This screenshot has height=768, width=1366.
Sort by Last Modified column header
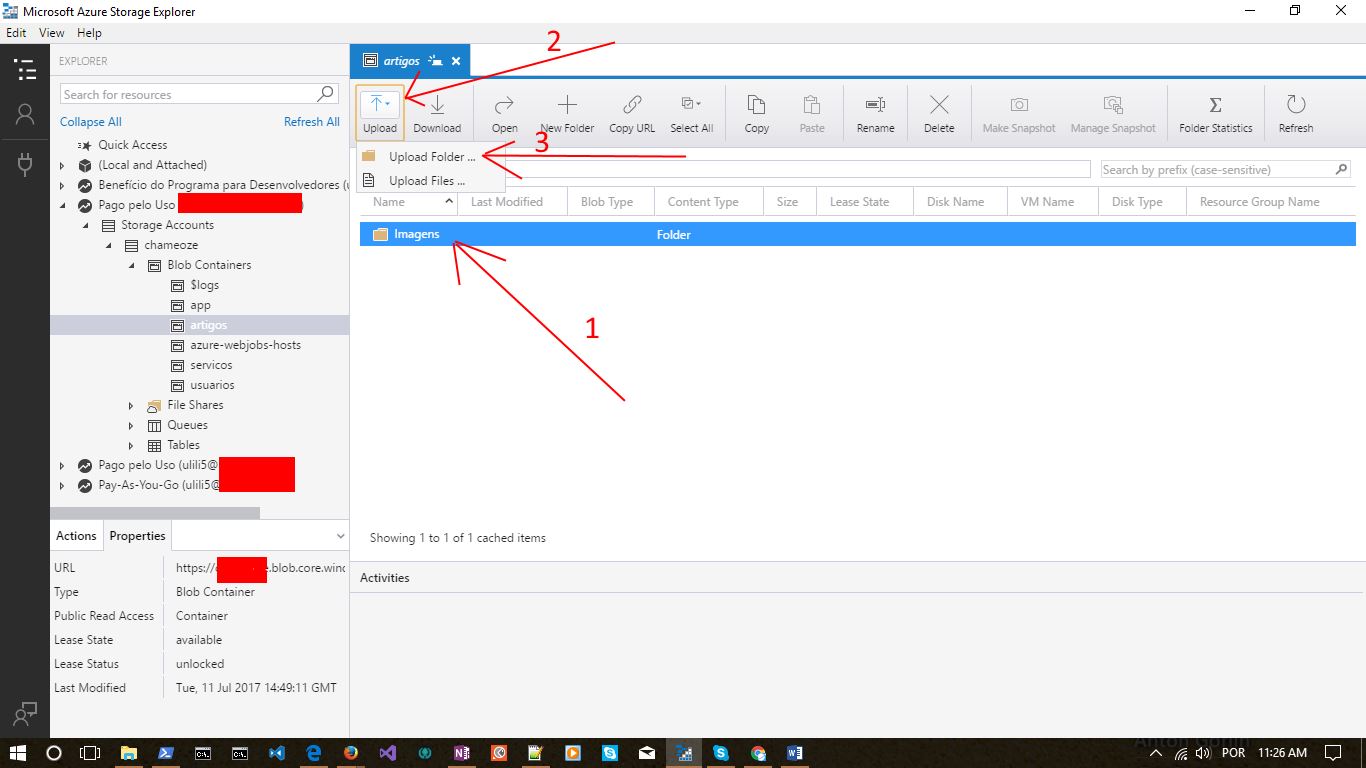click(512, 201)
